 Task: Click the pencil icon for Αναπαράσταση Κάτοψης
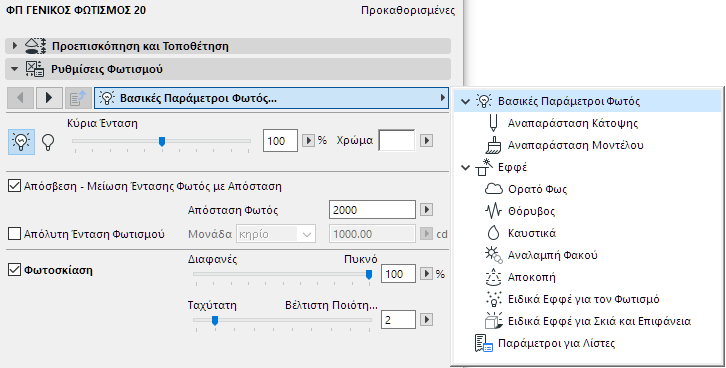493,123
